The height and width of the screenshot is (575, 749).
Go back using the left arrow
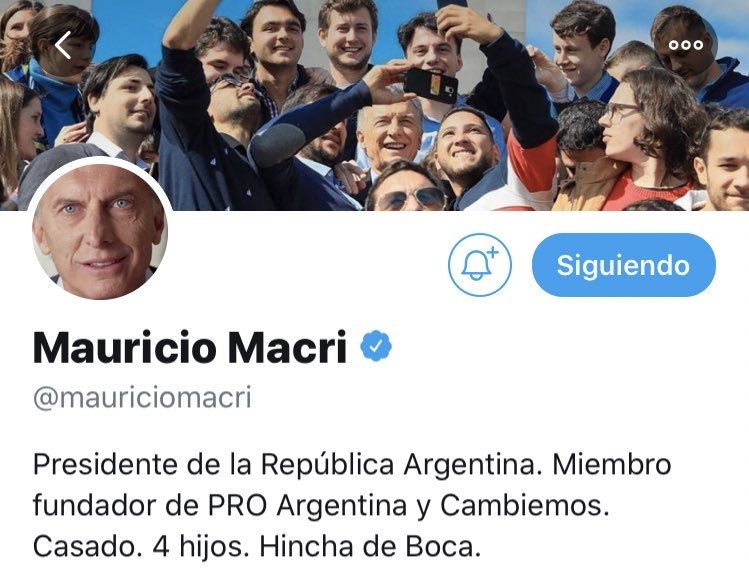pos(64,45)
